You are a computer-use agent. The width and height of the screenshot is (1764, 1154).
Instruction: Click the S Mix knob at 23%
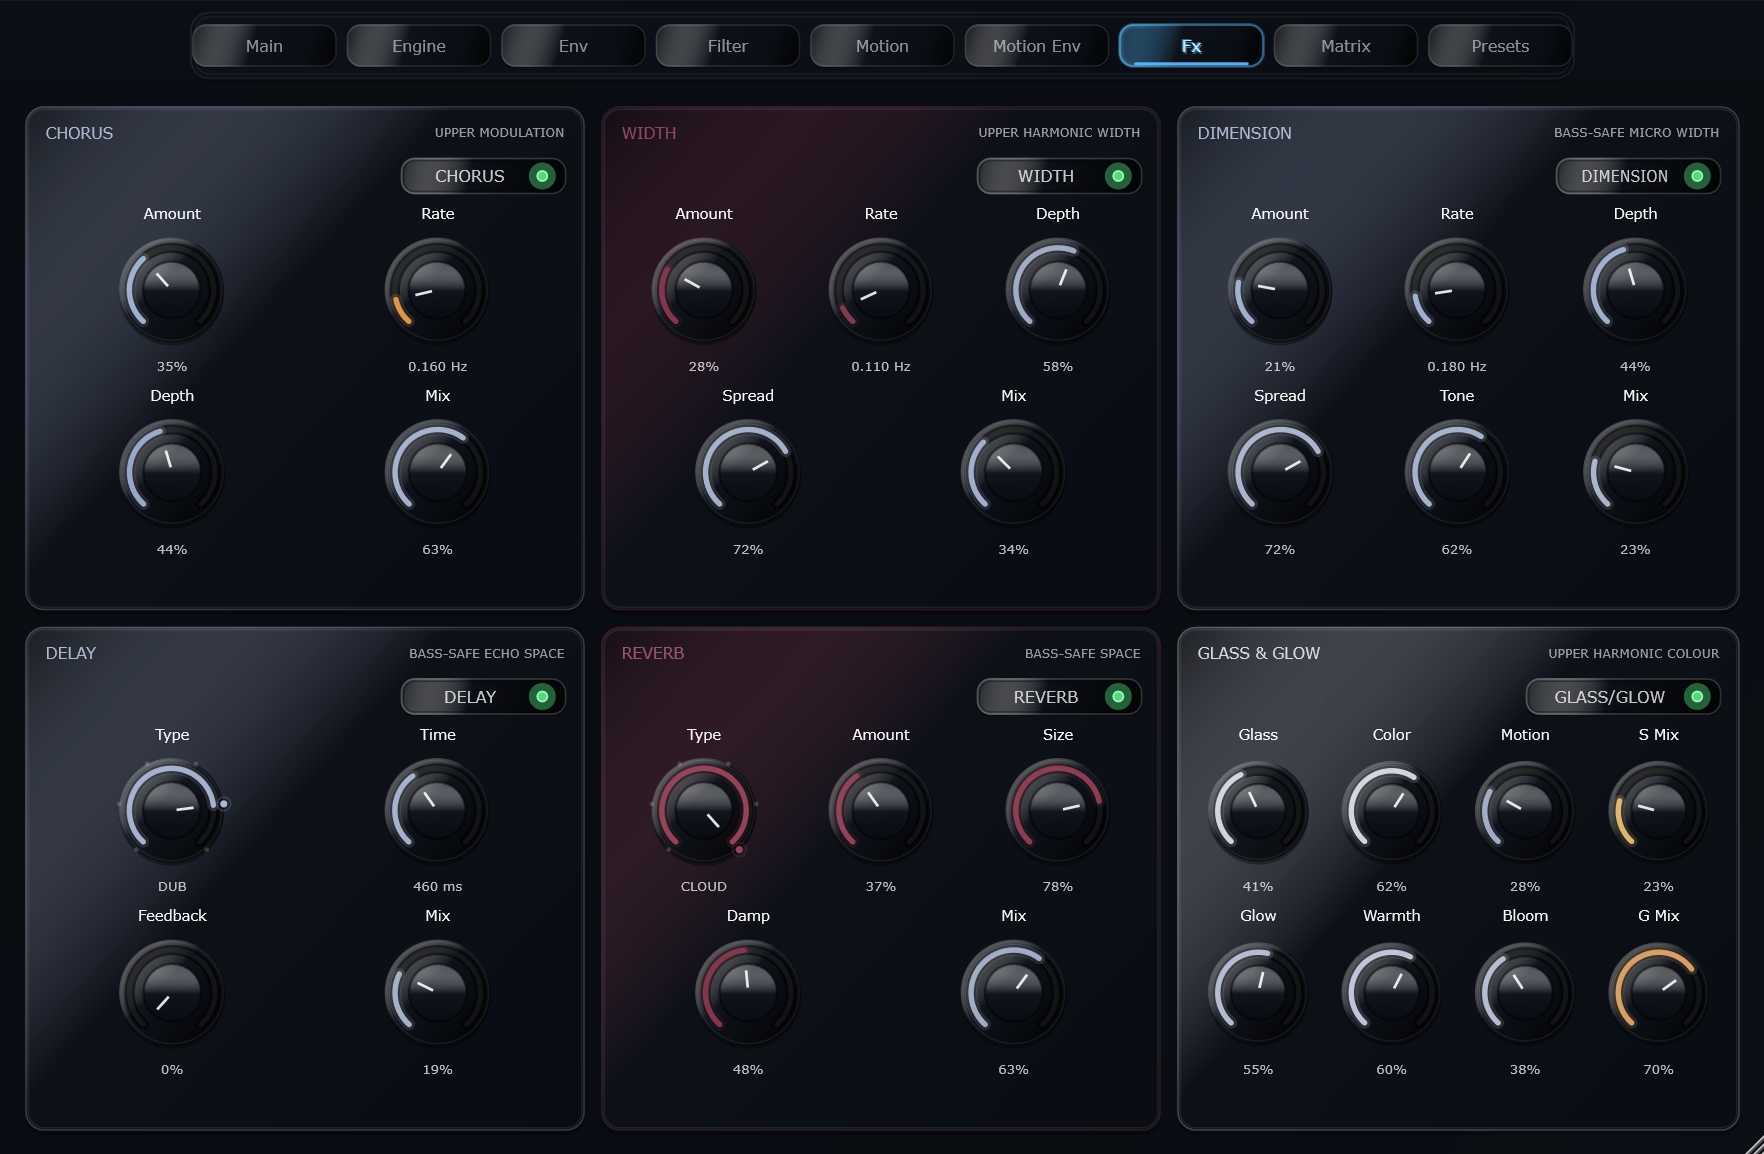pos(1658,810)
